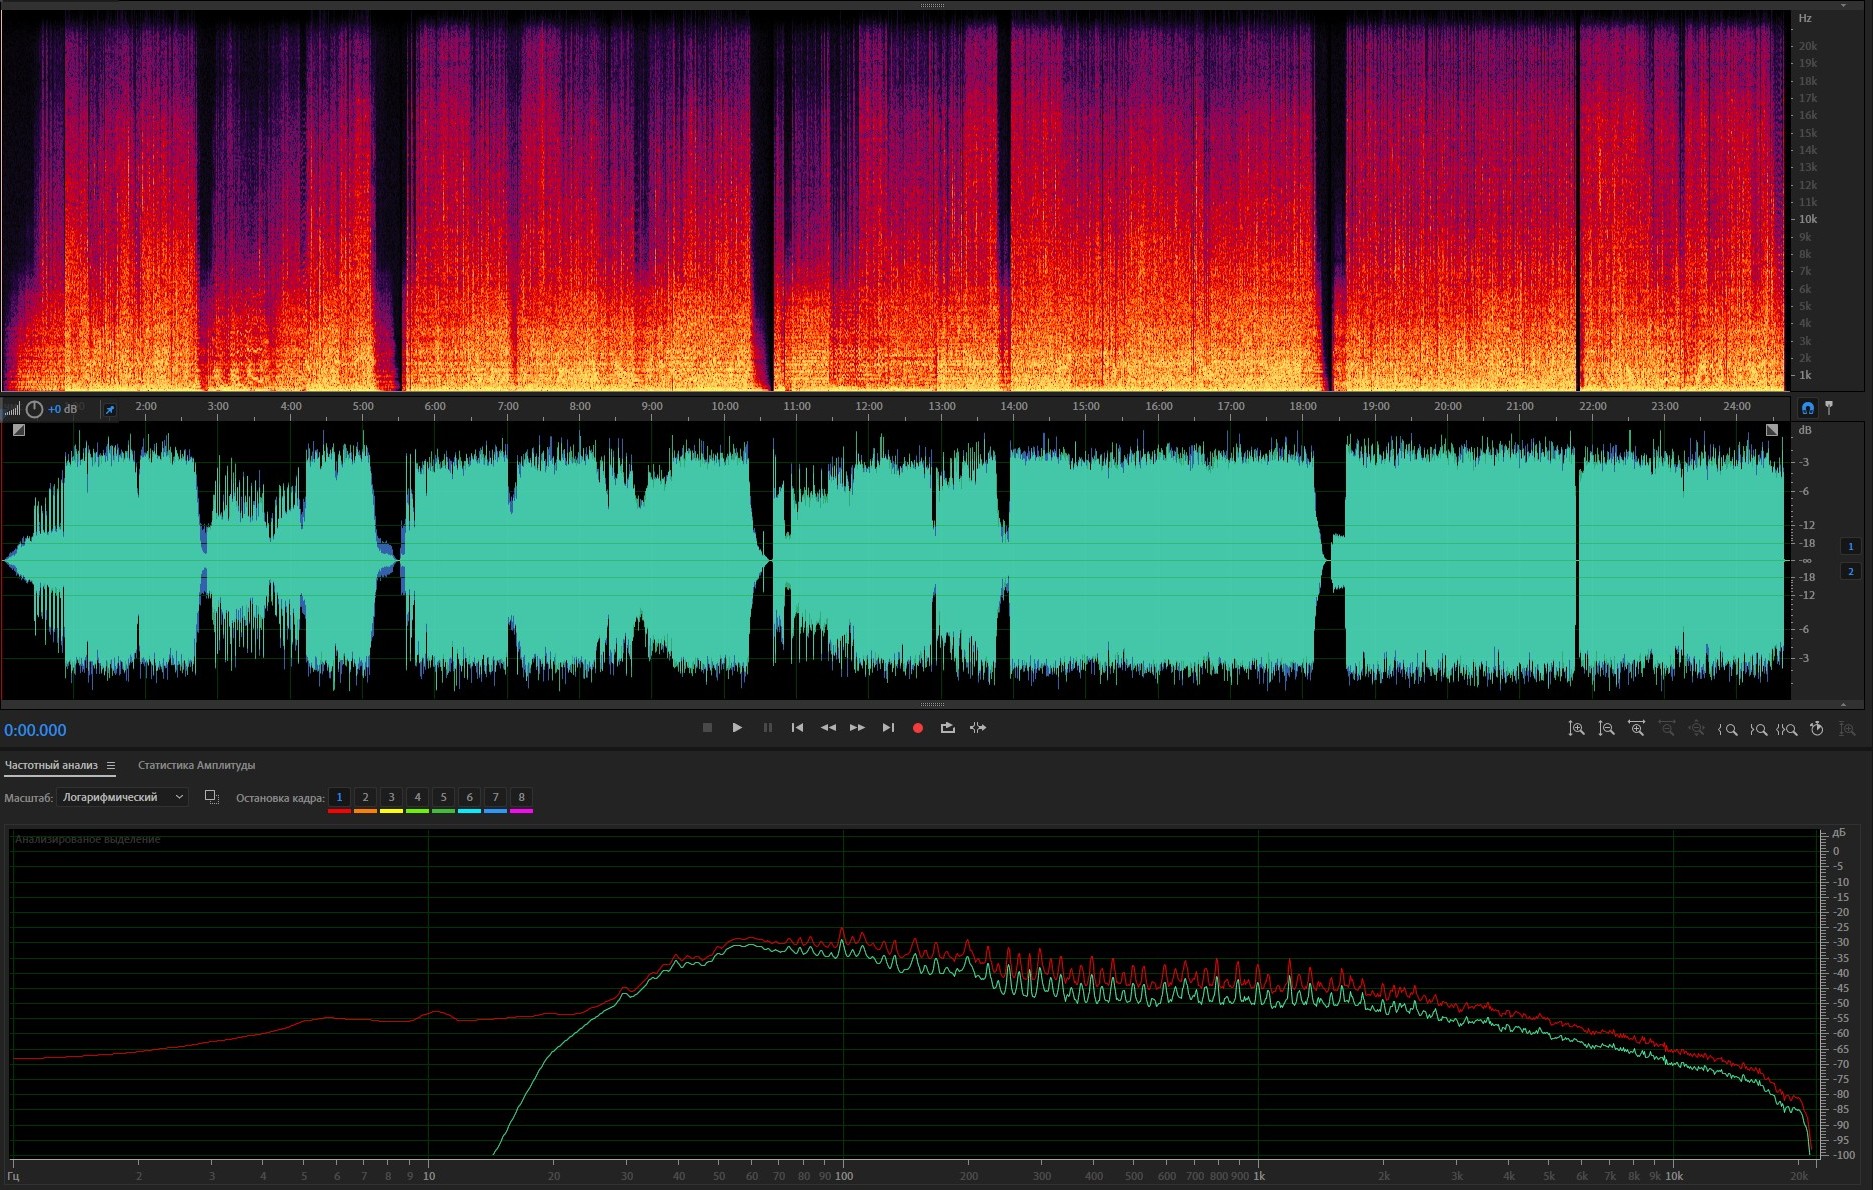The height and width of the screenshot is (1190, 1873).
Task: Jump to the previous marker
Action: coord(797,728)
